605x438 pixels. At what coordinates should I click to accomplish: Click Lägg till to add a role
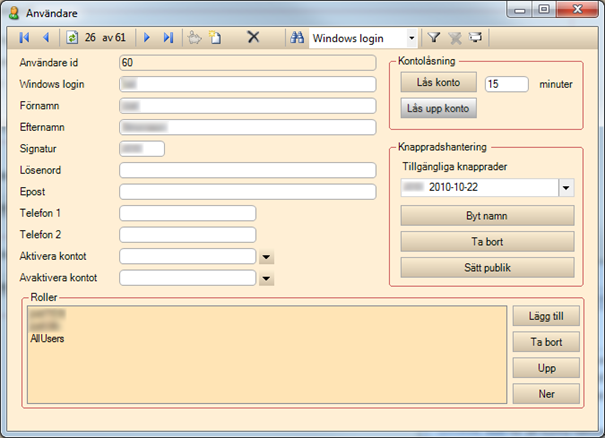point(545,317)
